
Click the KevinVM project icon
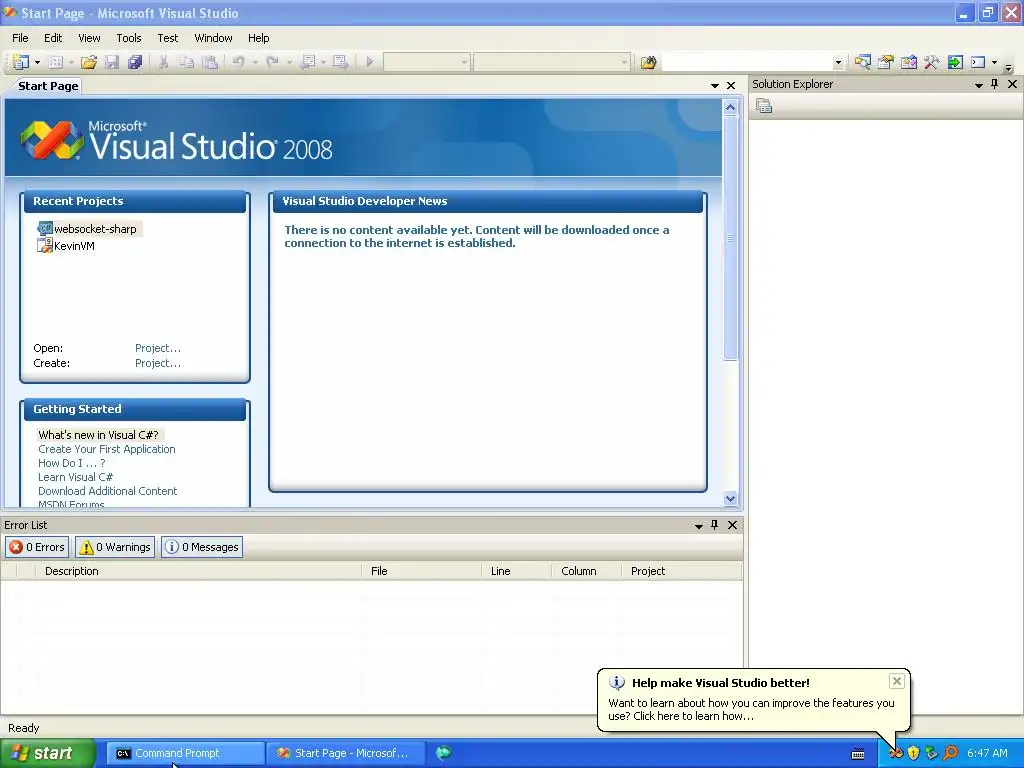[44, 246]
